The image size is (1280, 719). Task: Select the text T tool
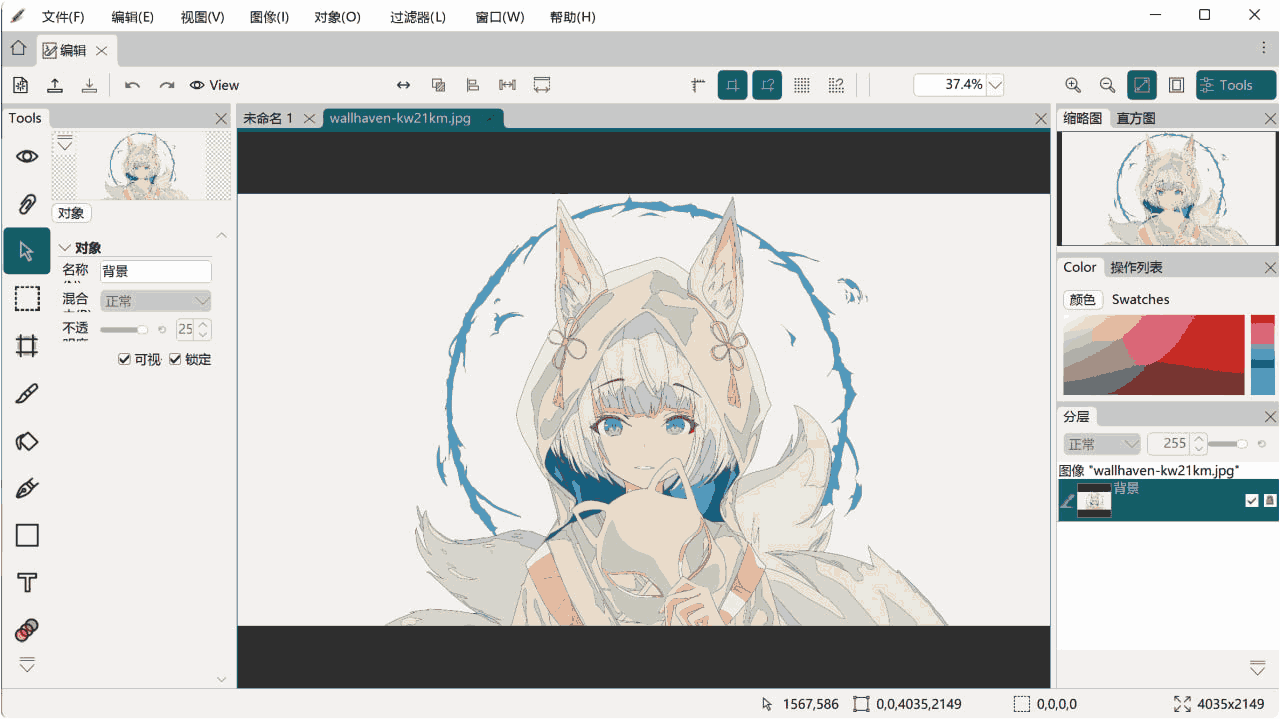27,582
